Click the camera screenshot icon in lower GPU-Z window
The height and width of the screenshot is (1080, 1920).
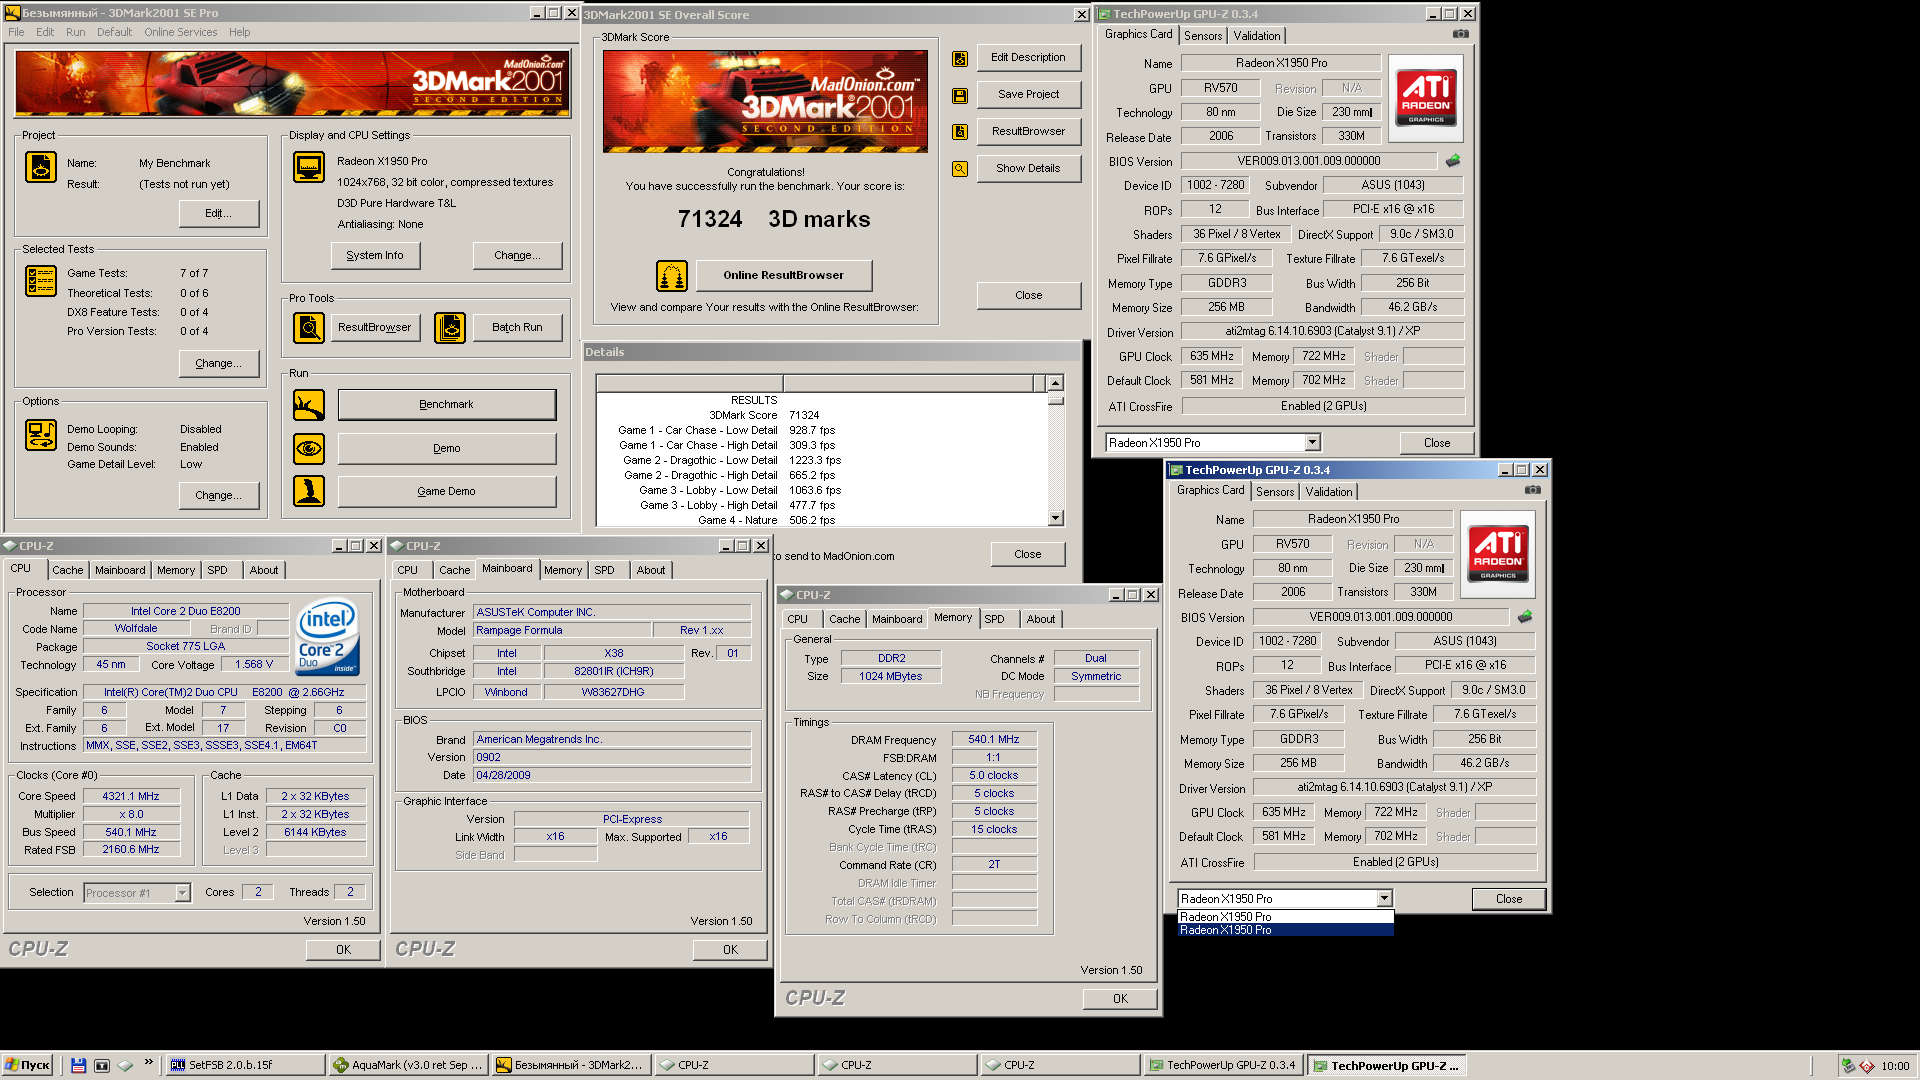tap(1533, 490)
